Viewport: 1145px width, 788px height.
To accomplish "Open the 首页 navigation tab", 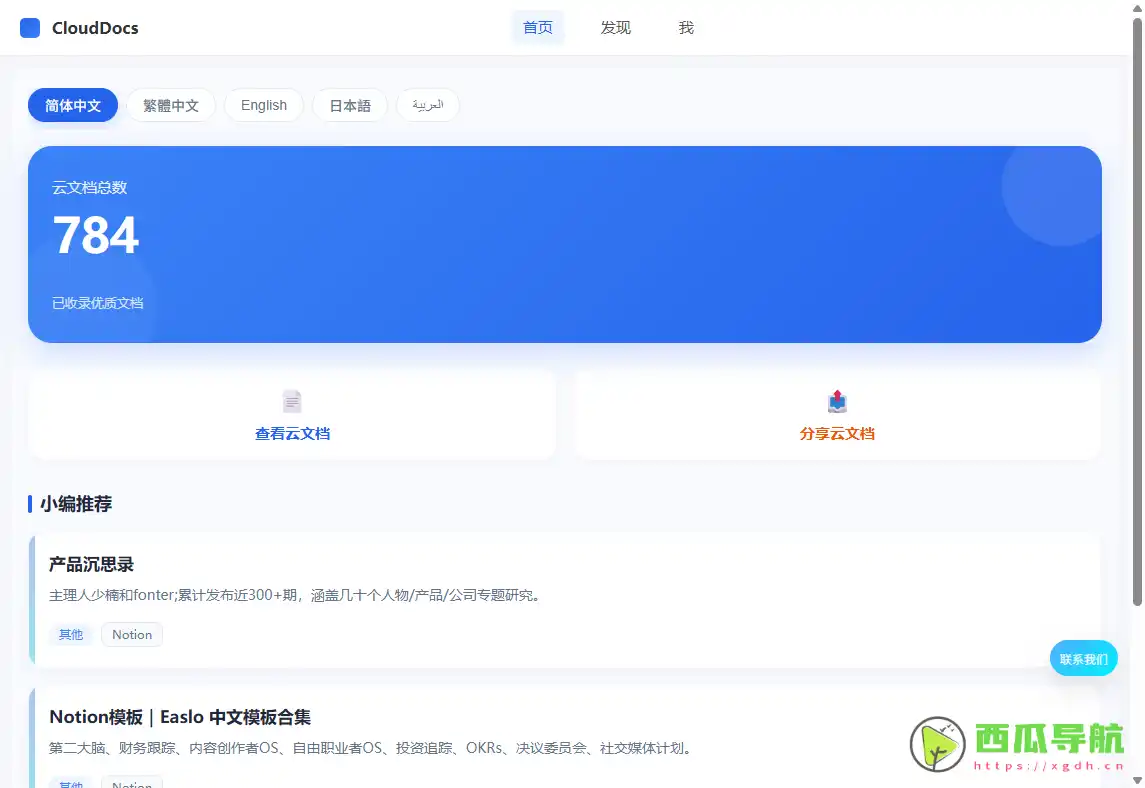I will pos(538,27).
